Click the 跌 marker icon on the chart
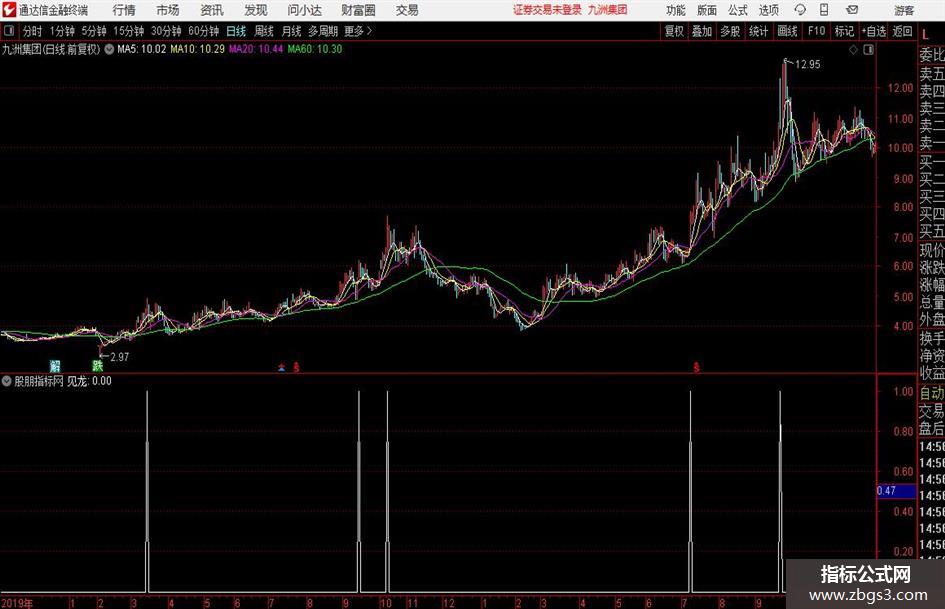 [98, 366]
